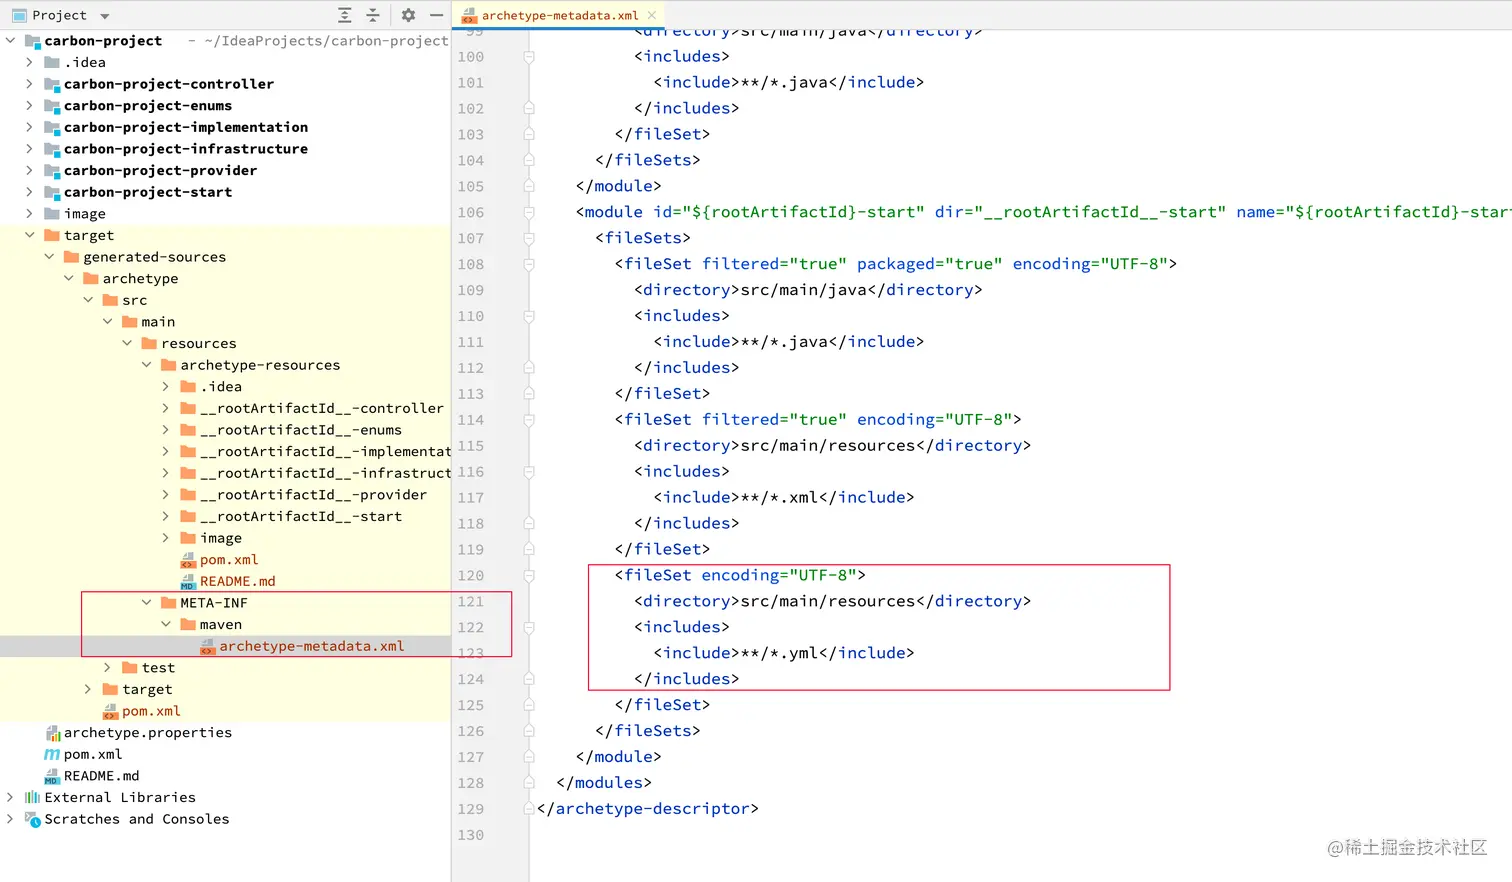The width and height of the screenshot is (1512, 882).
Task: Select __rootArtifactId__-enums folder
Action: click(301, 430)
